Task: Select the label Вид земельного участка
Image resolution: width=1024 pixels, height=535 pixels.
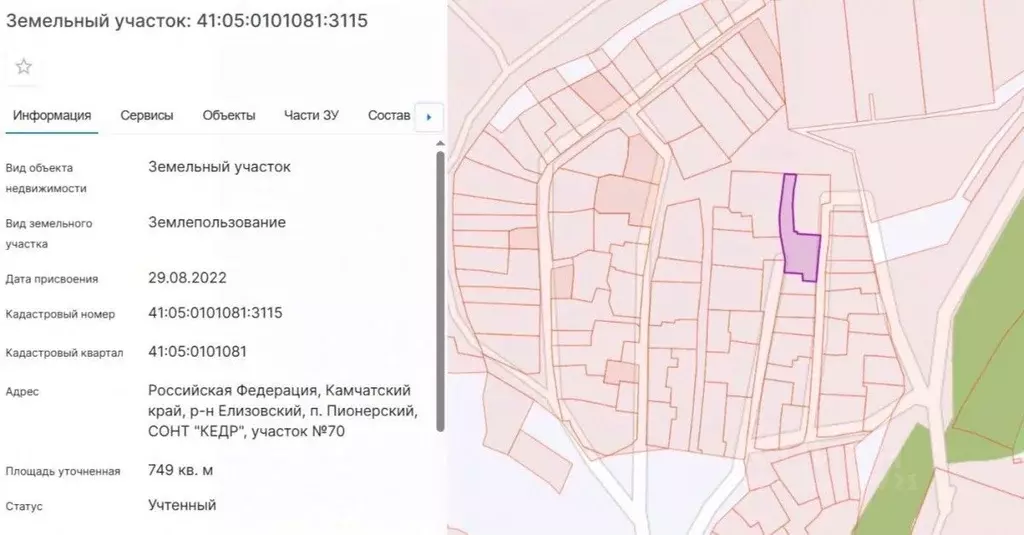Action: coord(49,234)
